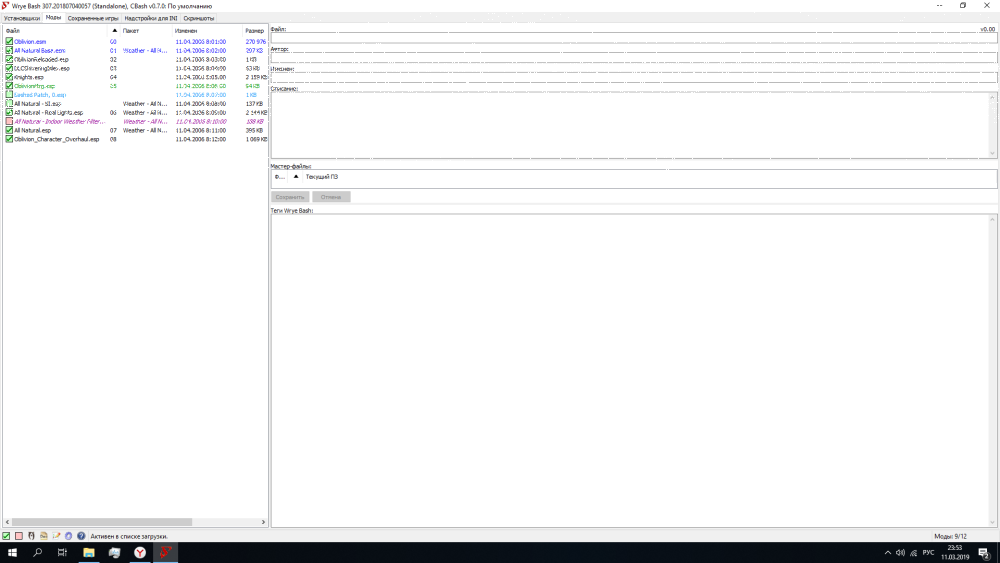Screen dimensions: 1000x563
Task: Select the Моды tab
Action: pyautogui.click(x=54, y=18)
